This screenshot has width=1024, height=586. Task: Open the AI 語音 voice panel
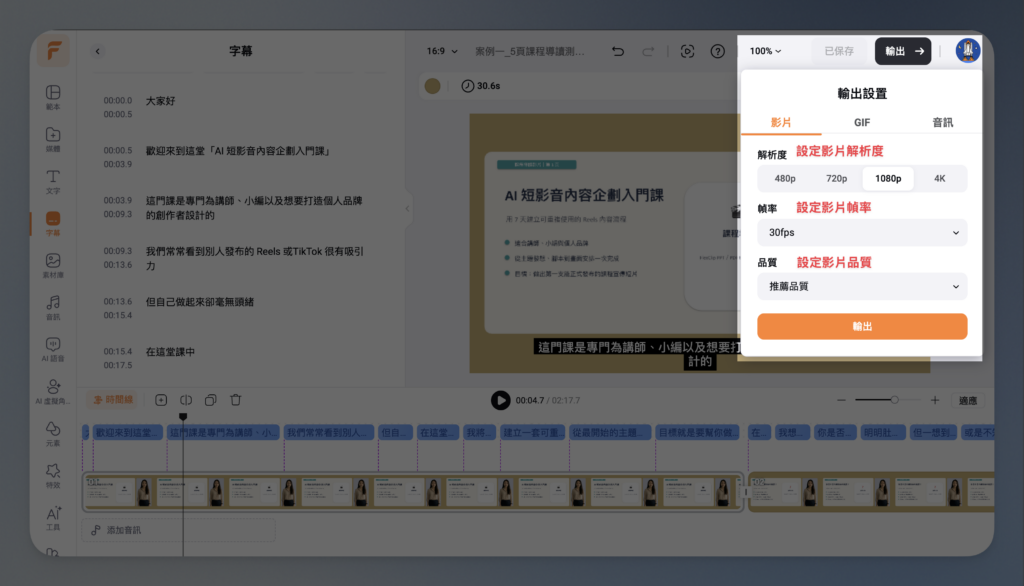pyautogui.click(x=53, y=349)
